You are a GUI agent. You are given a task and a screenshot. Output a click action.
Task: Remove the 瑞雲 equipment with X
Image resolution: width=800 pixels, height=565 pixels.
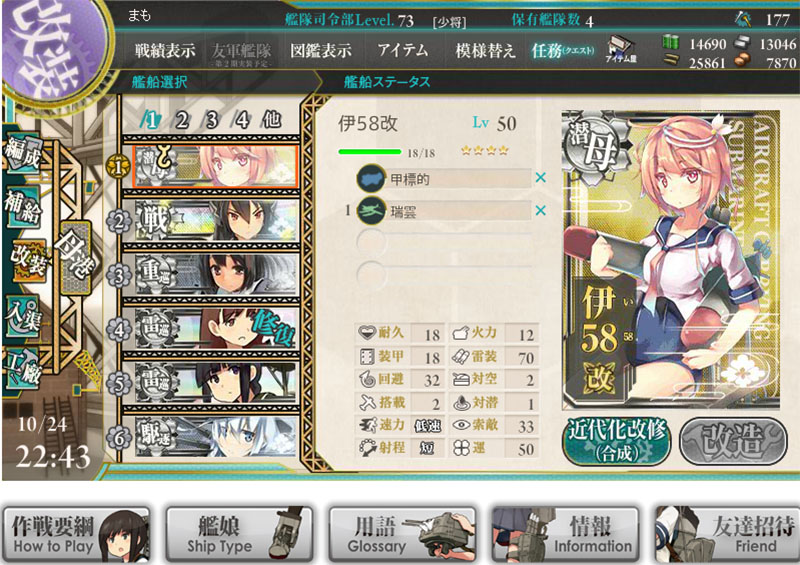point(541,210)
